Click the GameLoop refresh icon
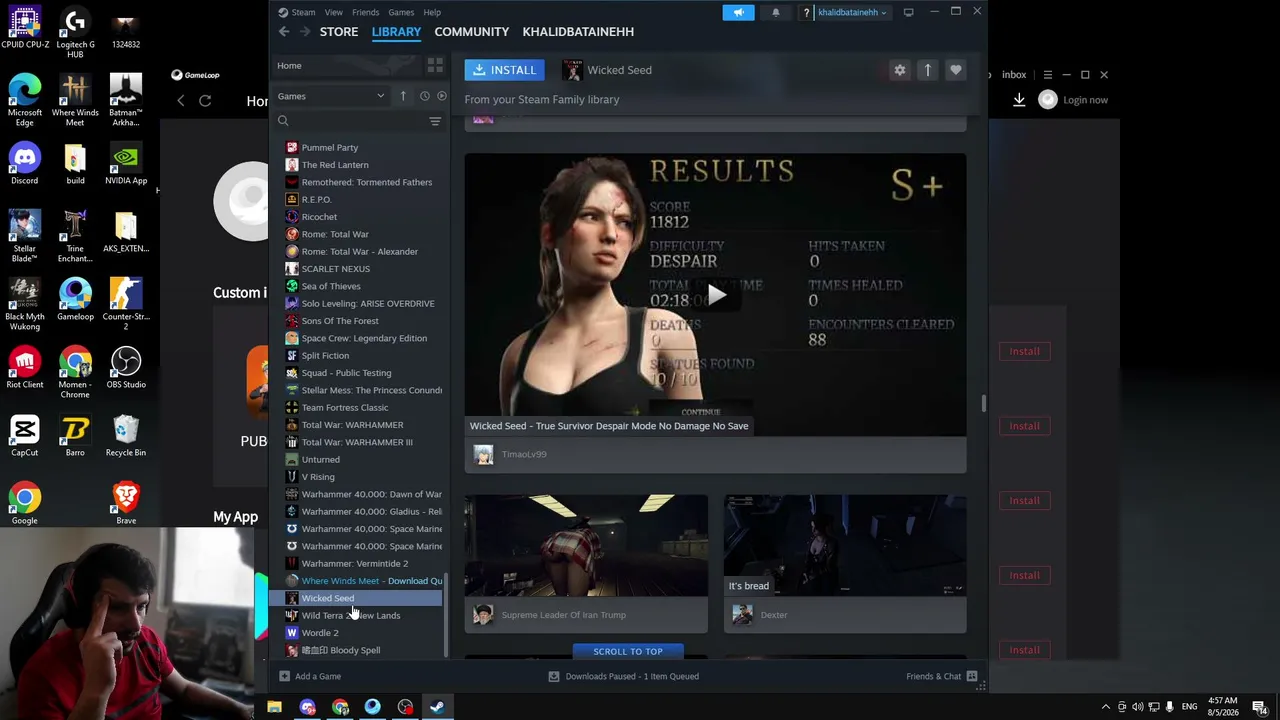Screen dimensions: 1280x720 205,100
